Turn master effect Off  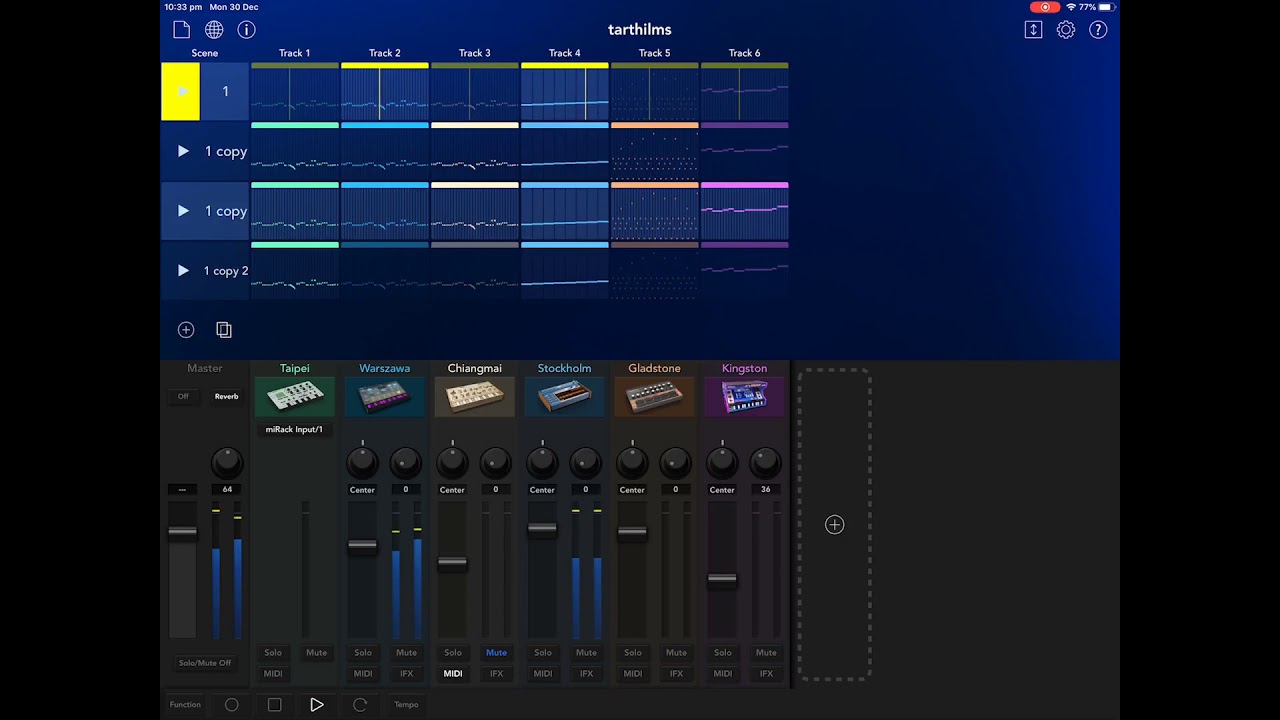(x=183, y=397)
